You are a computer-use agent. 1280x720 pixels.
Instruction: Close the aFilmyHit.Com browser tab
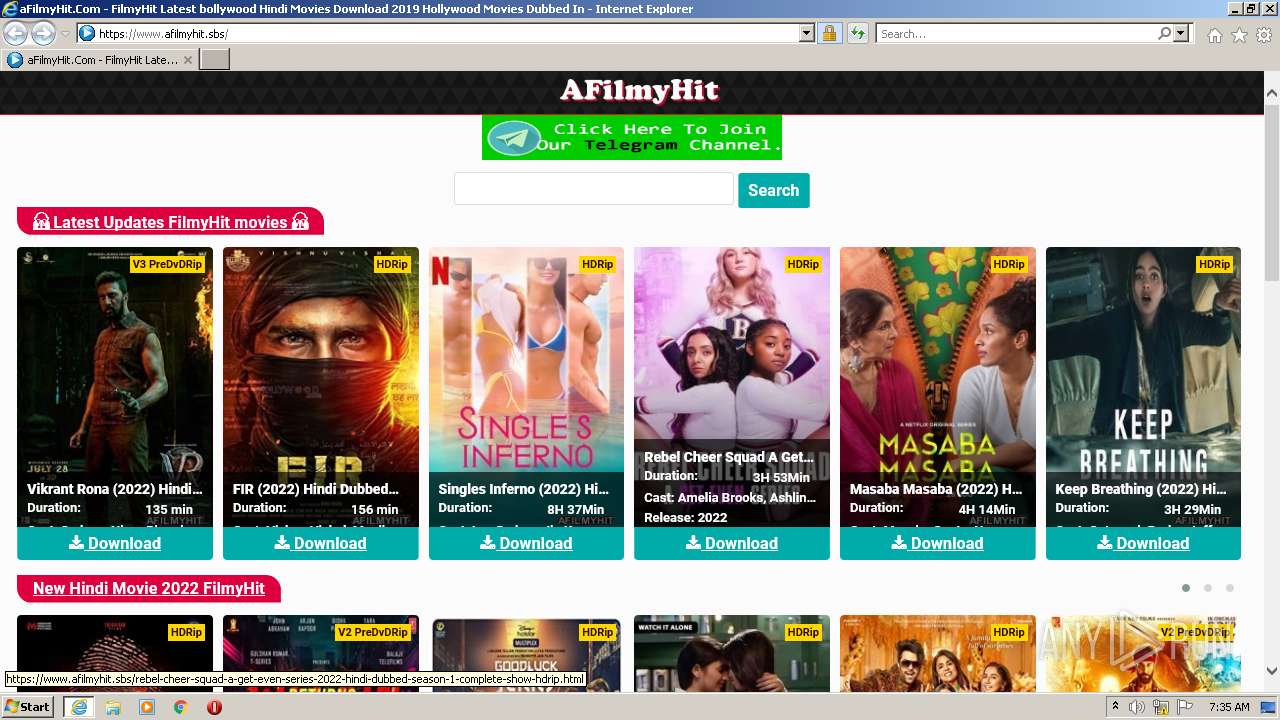point(188,60)
